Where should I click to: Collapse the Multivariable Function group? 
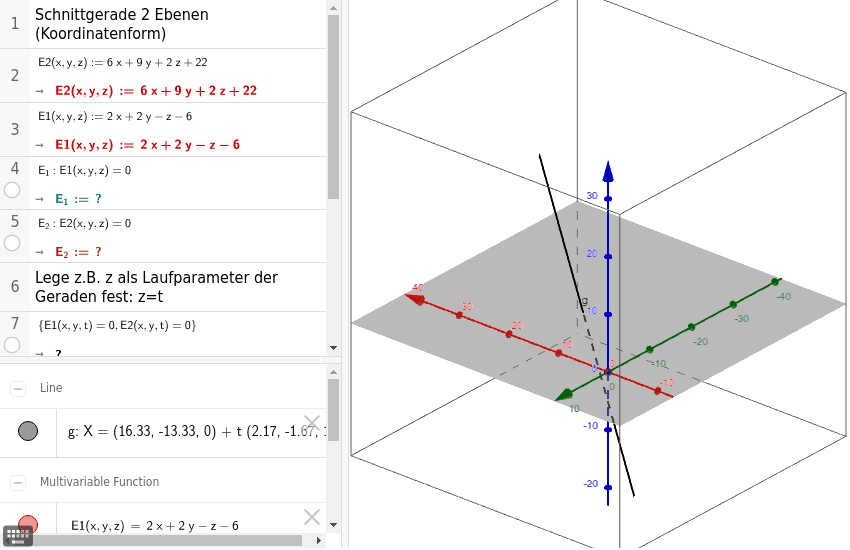[x=18, y=482]
